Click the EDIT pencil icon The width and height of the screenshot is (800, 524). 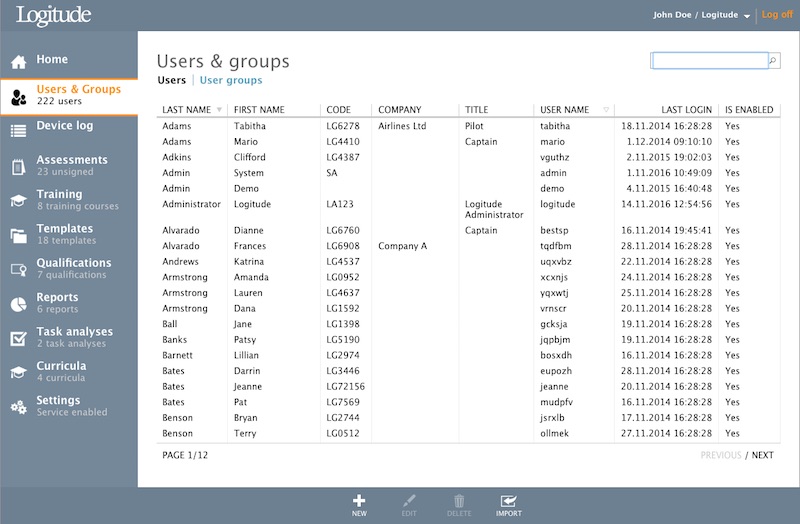coord(409,501)
